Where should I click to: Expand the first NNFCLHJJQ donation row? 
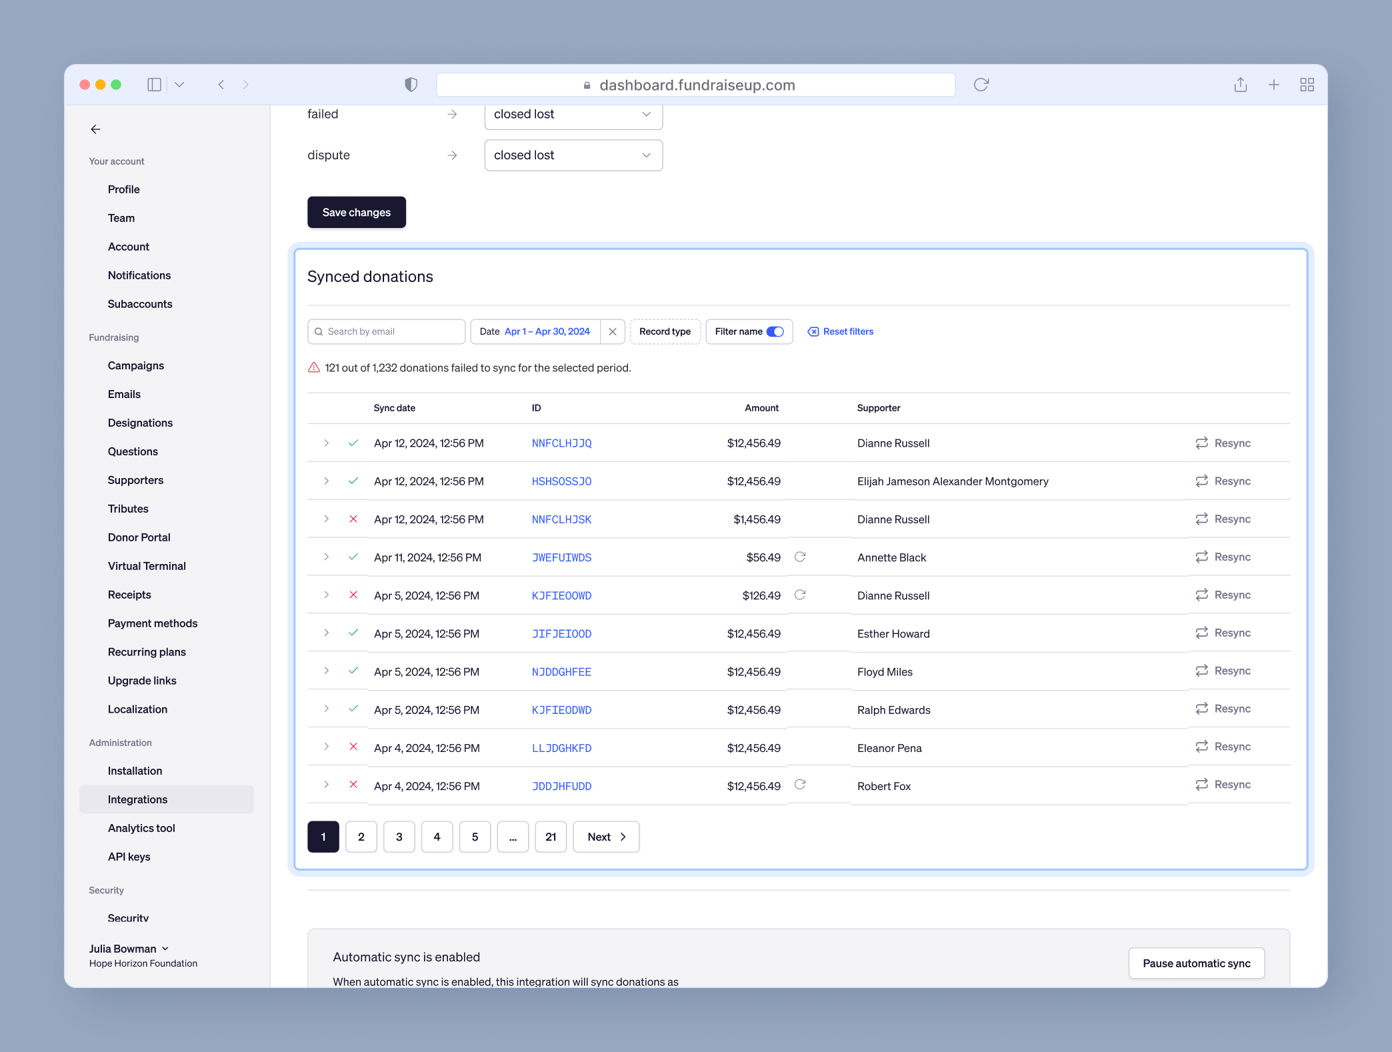point(326,443)
